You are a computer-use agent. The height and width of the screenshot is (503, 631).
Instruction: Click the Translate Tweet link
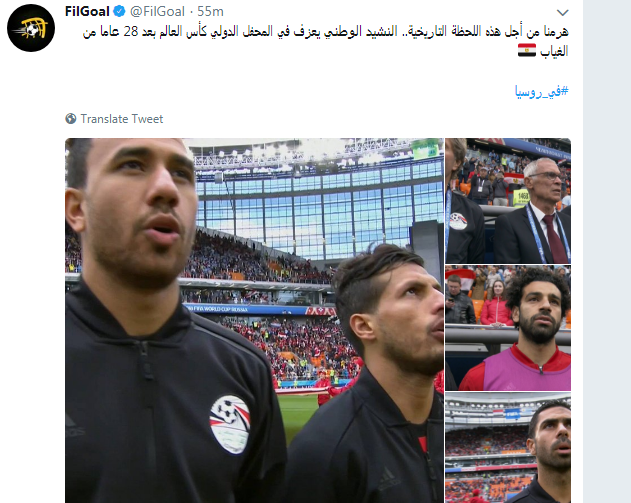coord(122,119)
